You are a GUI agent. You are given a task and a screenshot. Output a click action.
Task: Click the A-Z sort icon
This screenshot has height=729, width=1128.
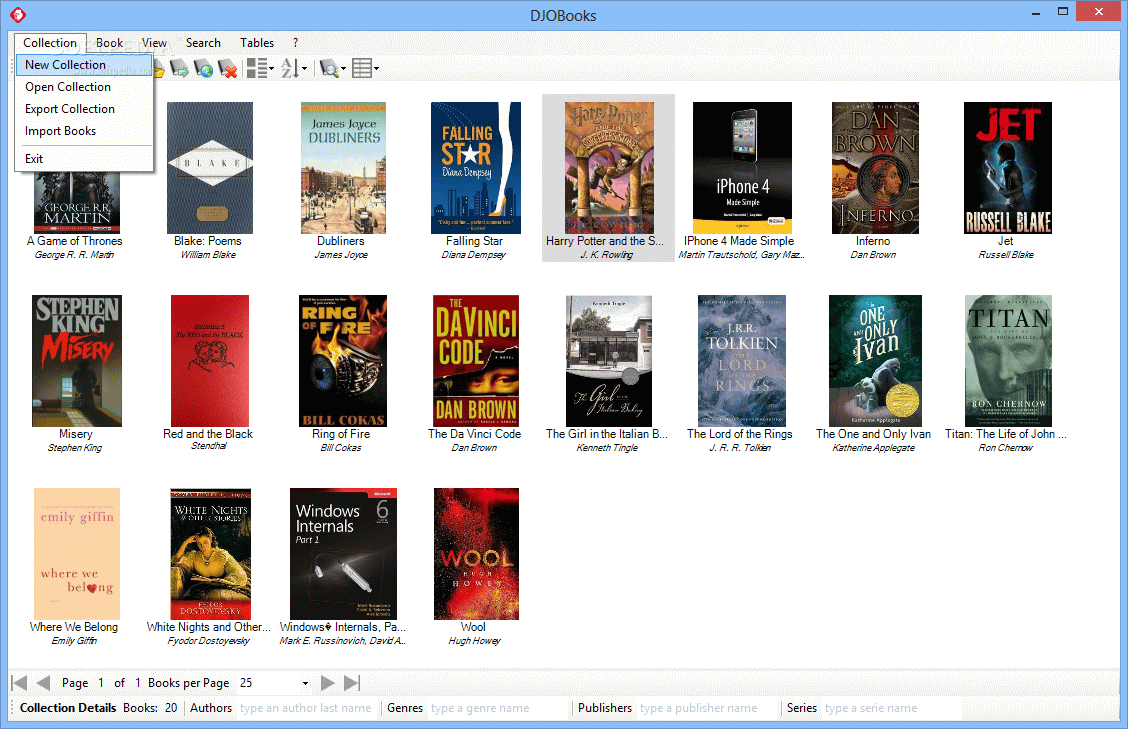[x=290, y=68]
